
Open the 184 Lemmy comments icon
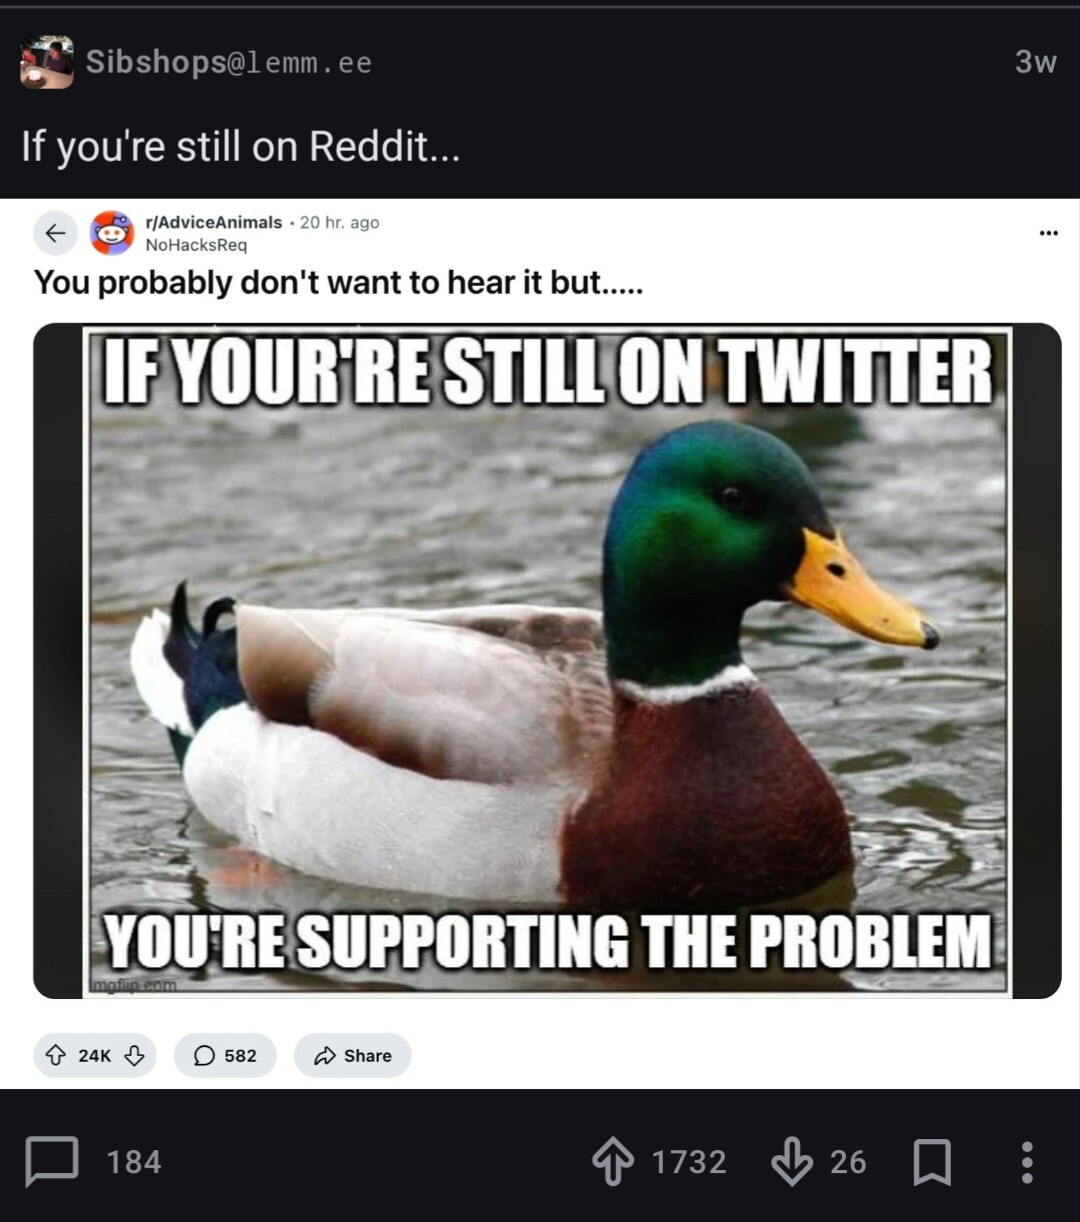pyautogui.click(x=51, y=1161)
